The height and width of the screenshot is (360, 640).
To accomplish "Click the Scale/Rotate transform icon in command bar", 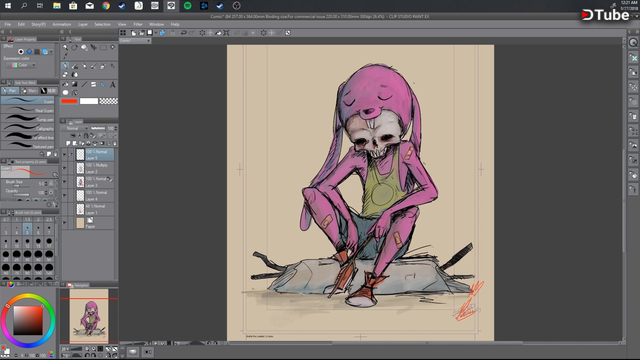I will (x=226, y=33).
